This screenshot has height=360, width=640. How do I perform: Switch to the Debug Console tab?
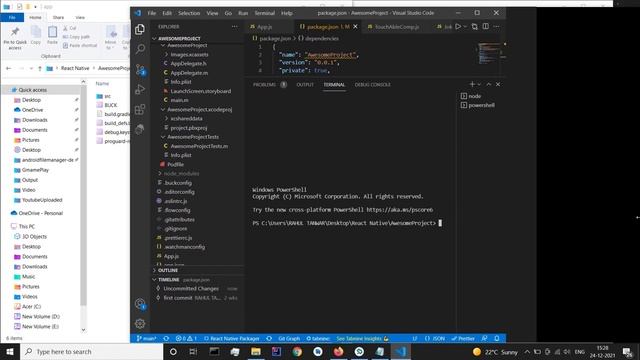pos(372,84)
